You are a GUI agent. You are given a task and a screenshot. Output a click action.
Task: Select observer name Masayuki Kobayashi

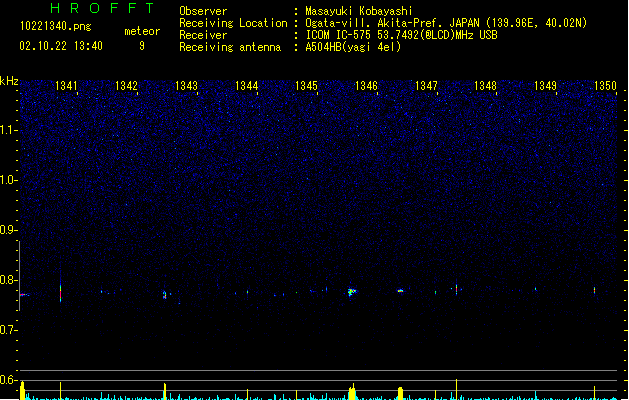click(x=359, y=11)
